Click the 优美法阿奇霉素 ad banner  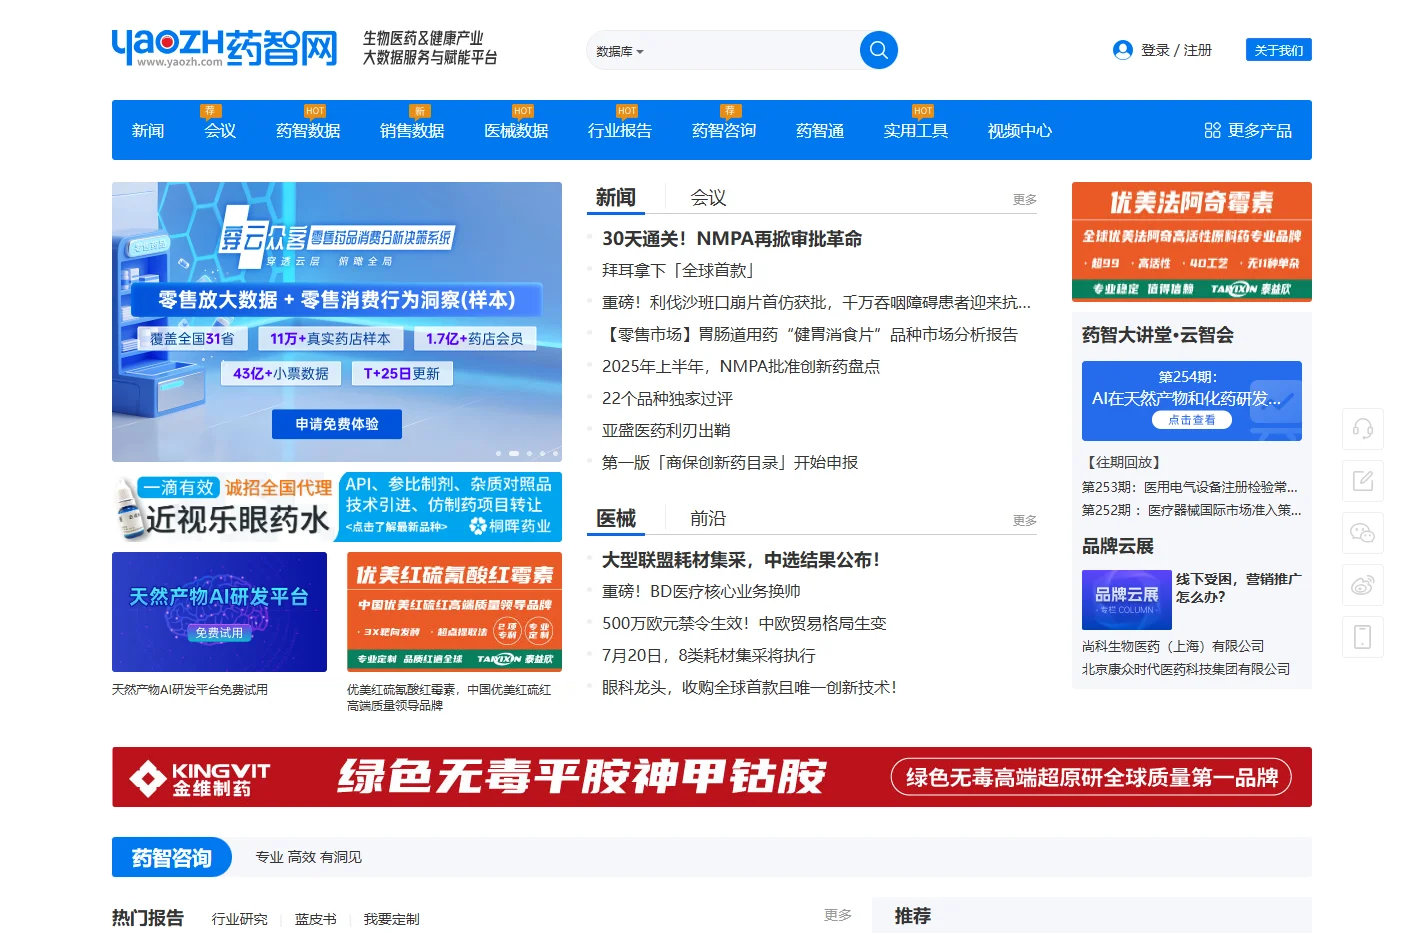1191,242
